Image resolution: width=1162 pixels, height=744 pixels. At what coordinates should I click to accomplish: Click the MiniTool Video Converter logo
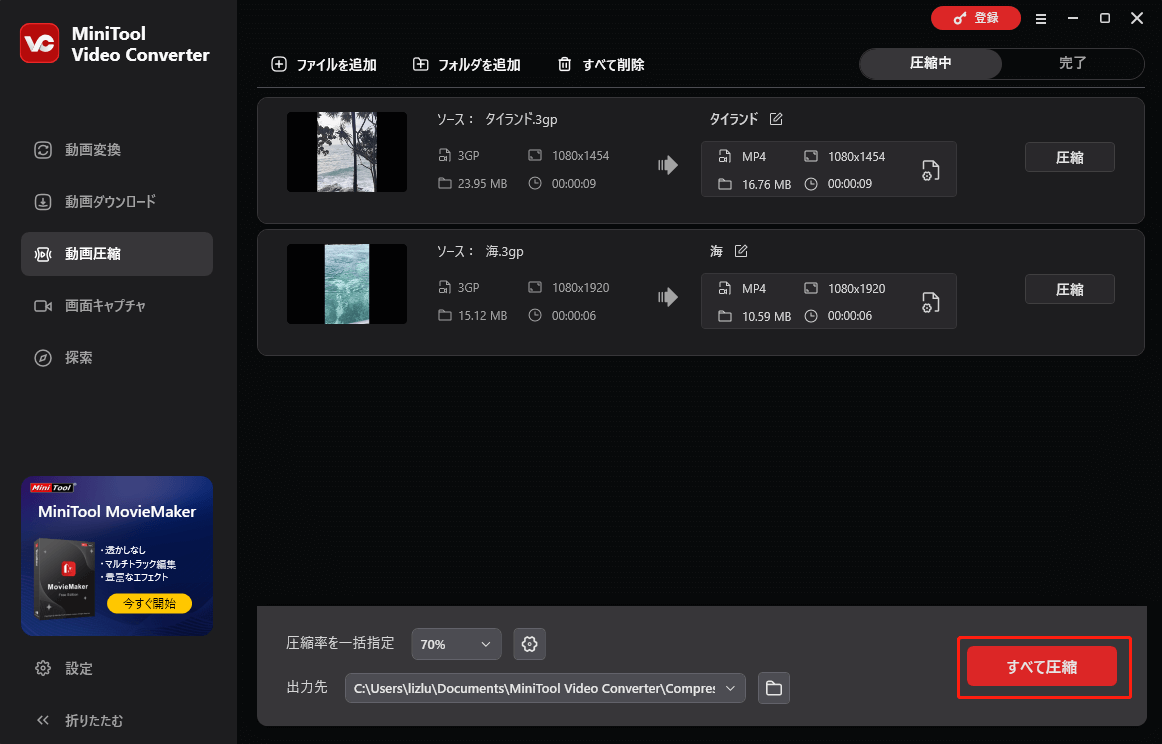[39, 44]
